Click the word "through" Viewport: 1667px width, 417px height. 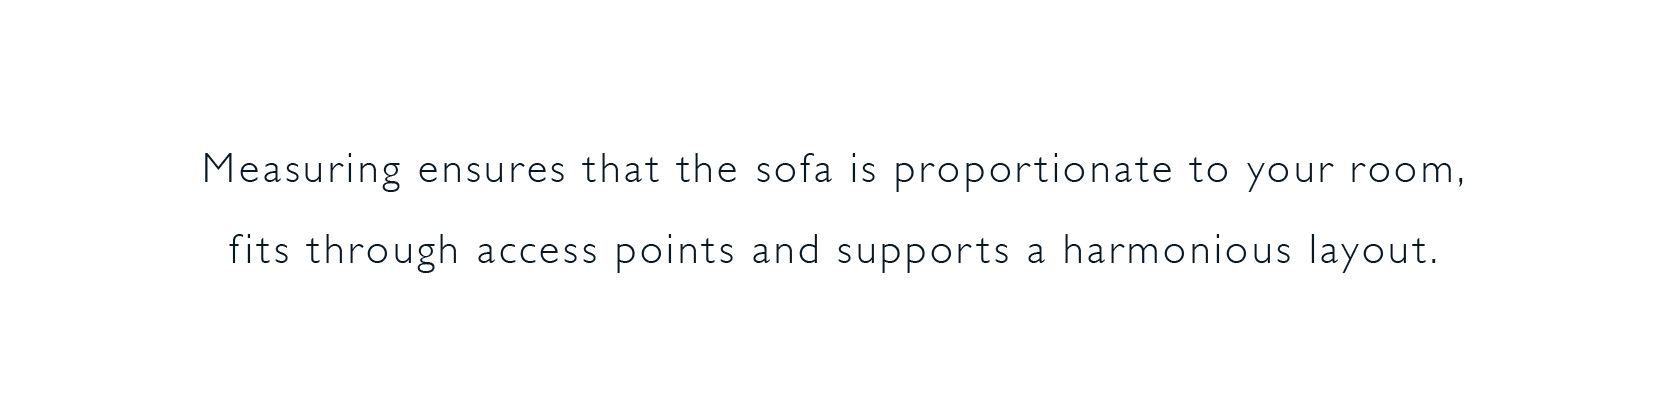click(x=383, y=252)
